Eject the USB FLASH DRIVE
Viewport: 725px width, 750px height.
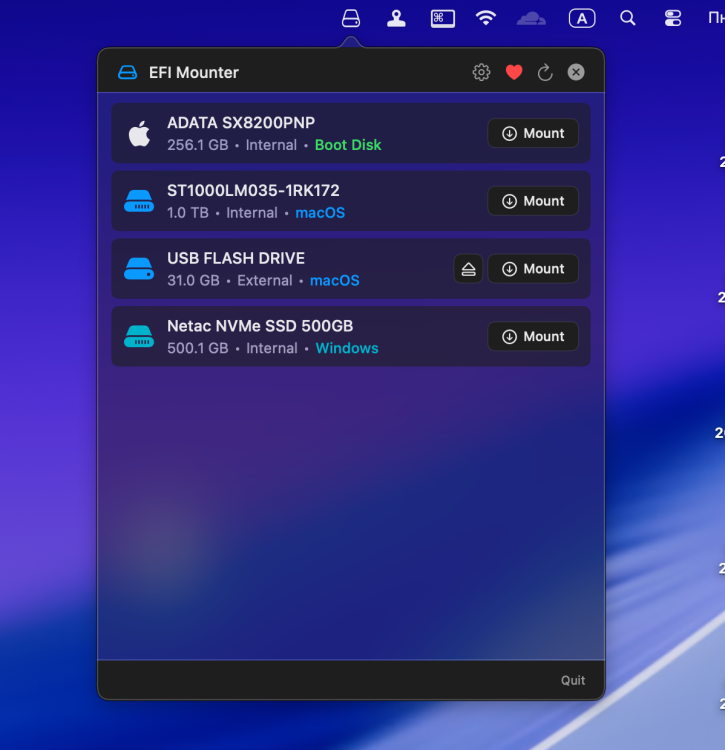(468, 269)
